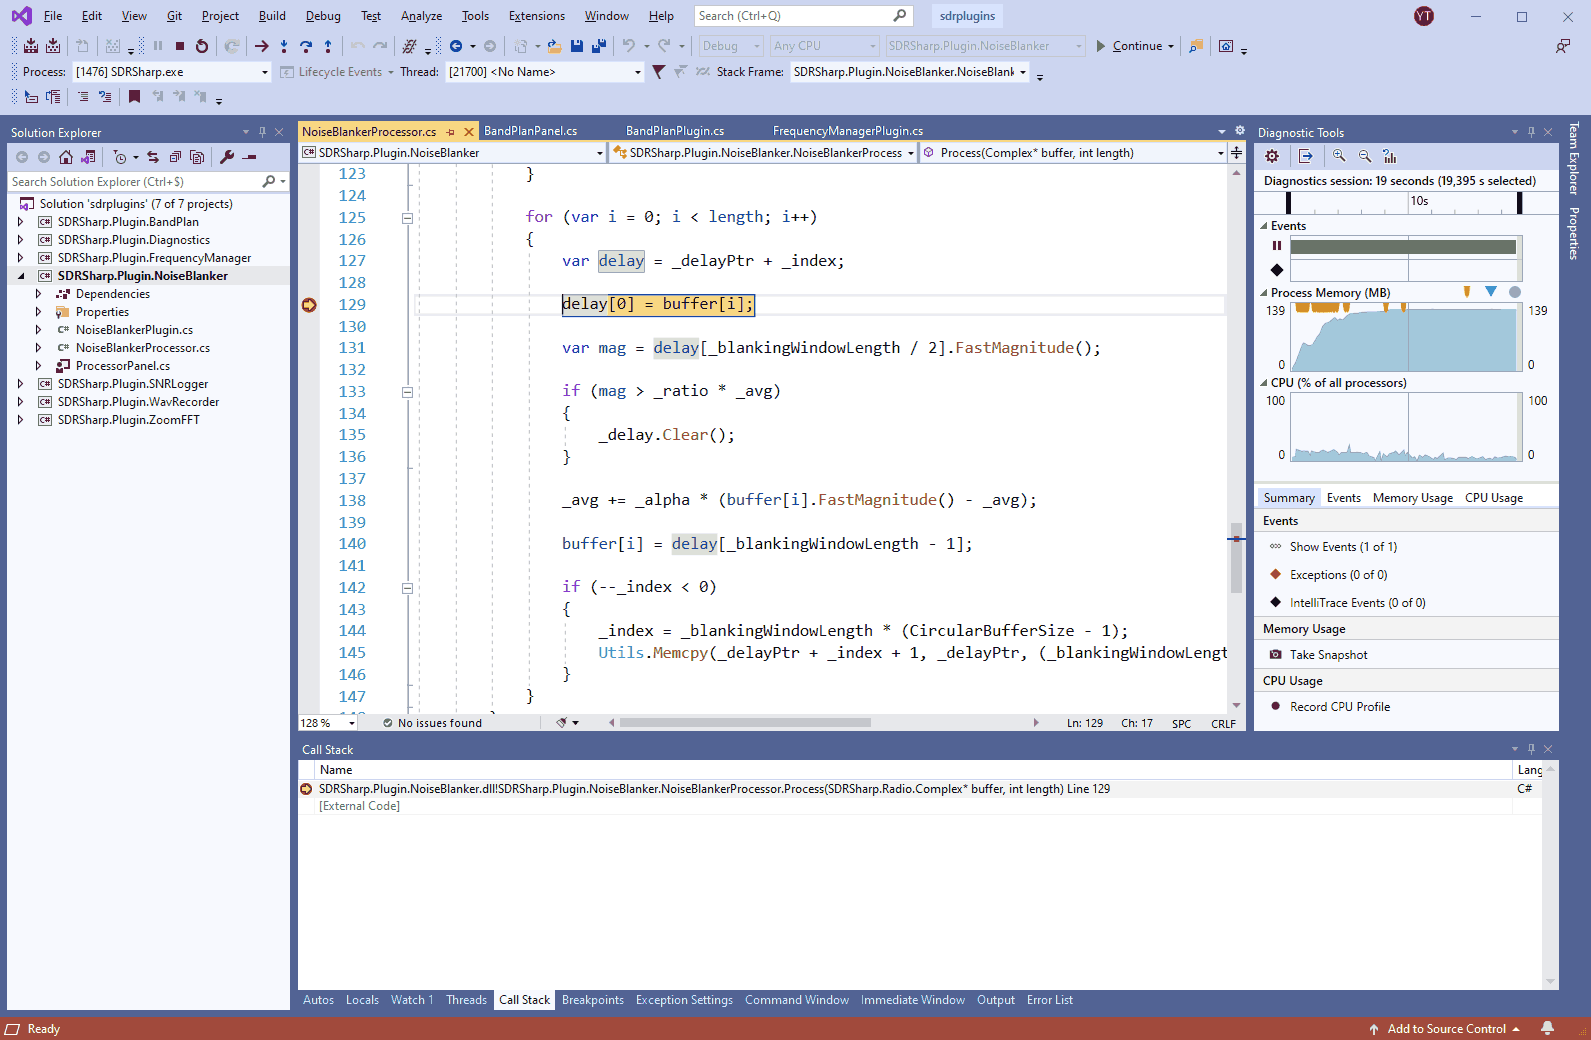This screenshot has width=1591, height=1040.
Task: Click Record CPU Profile
Action: [x=1340, y=707]
